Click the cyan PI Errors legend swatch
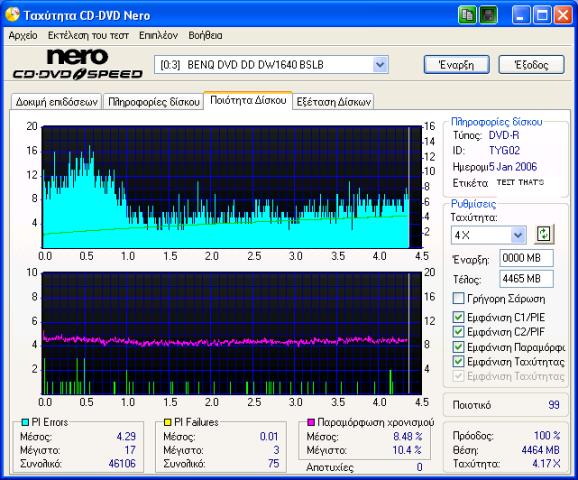 (x=25, y=422)
